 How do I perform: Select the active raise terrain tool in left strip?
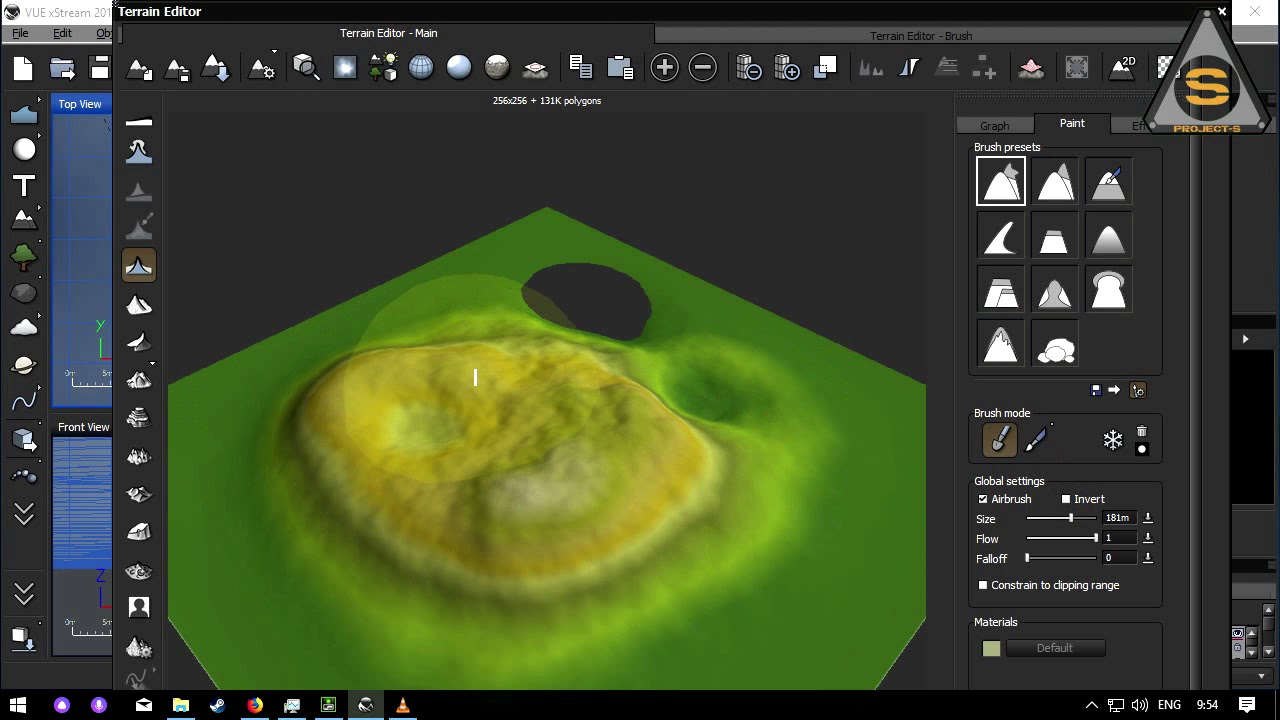(x=139, y=266)
